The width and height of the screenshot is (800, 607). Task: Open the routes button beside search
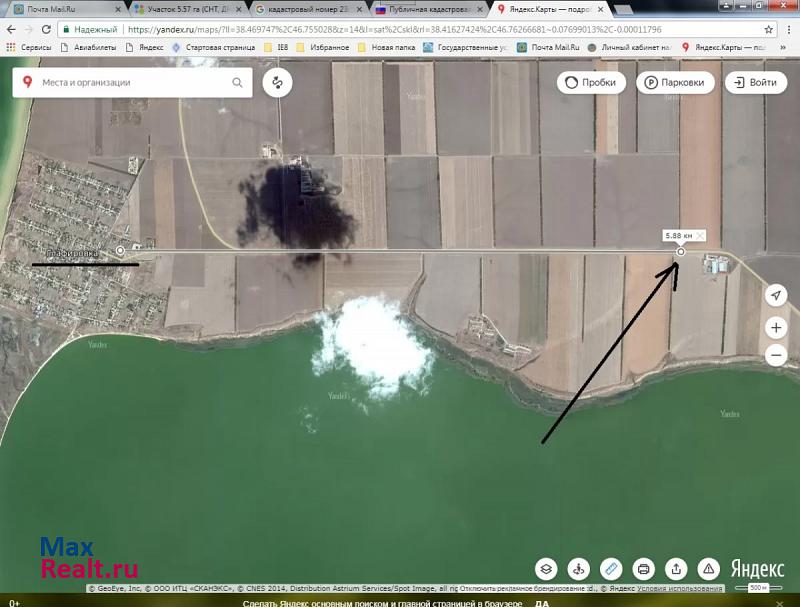click(x=277, y=83)
